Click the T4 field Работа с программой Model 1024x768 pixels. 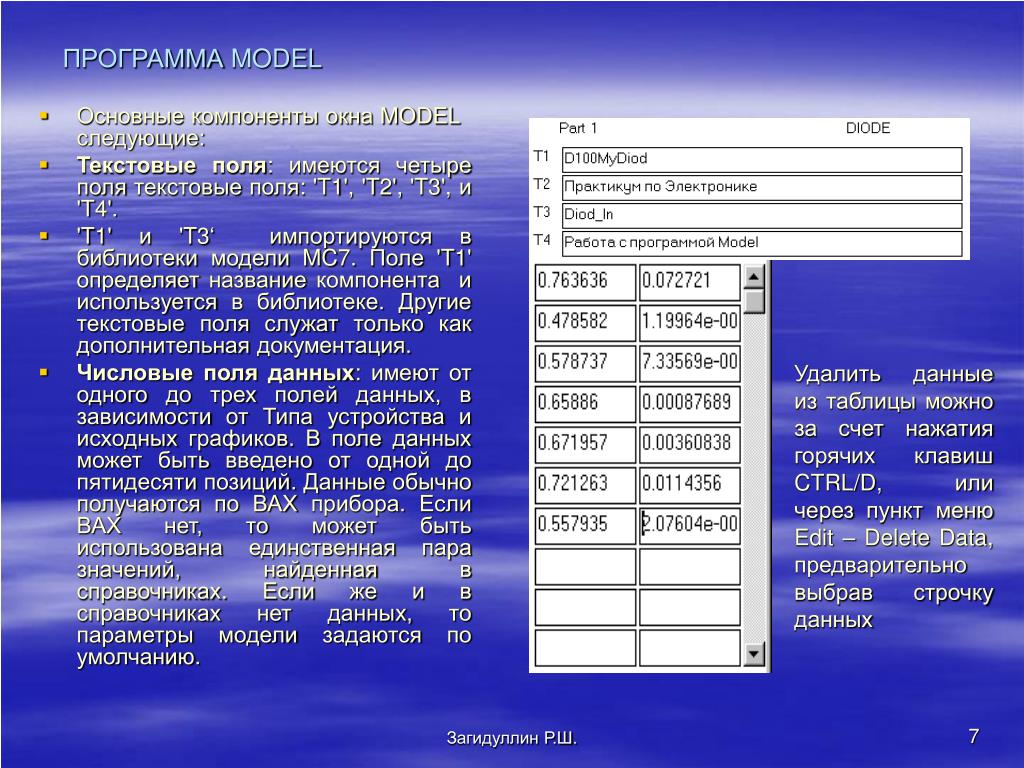761,243
